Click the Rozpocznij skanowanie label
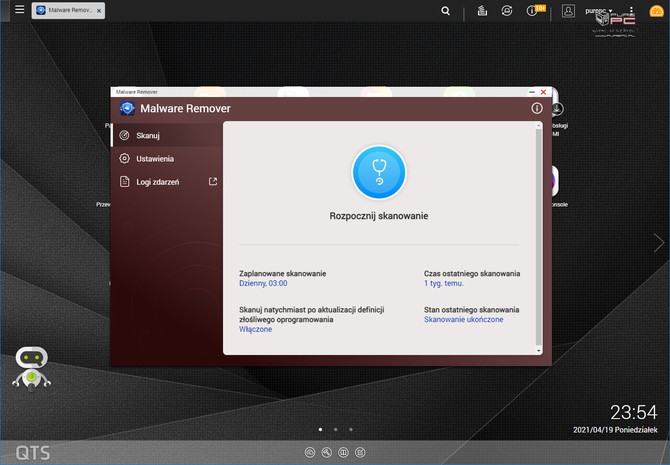The height and width of the screenshot is (465, 670). [x=379, y=216]
